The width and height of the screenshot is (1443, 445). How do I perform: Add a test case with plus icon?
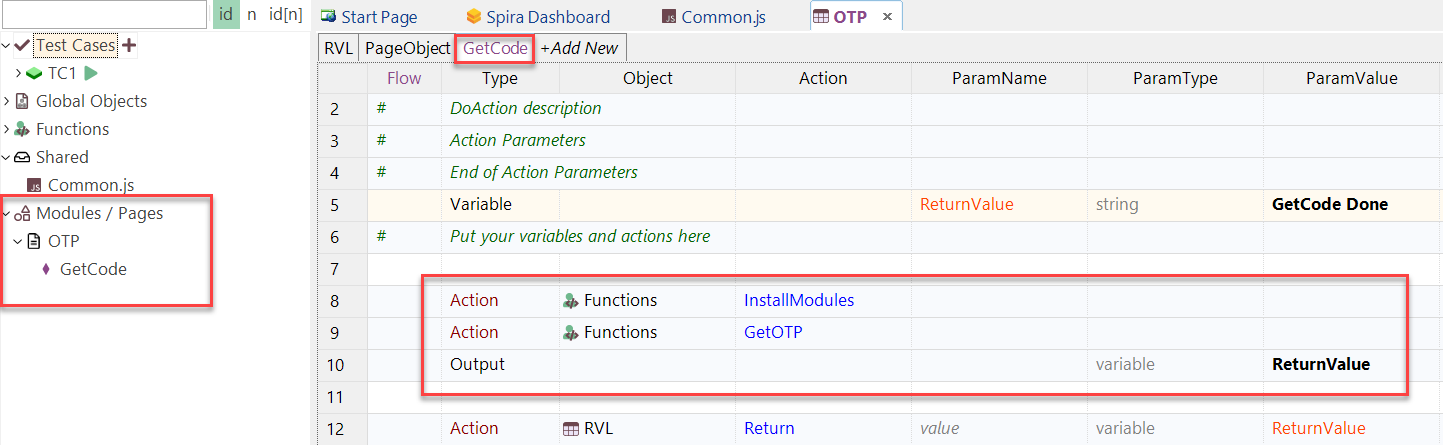[129, 45]
